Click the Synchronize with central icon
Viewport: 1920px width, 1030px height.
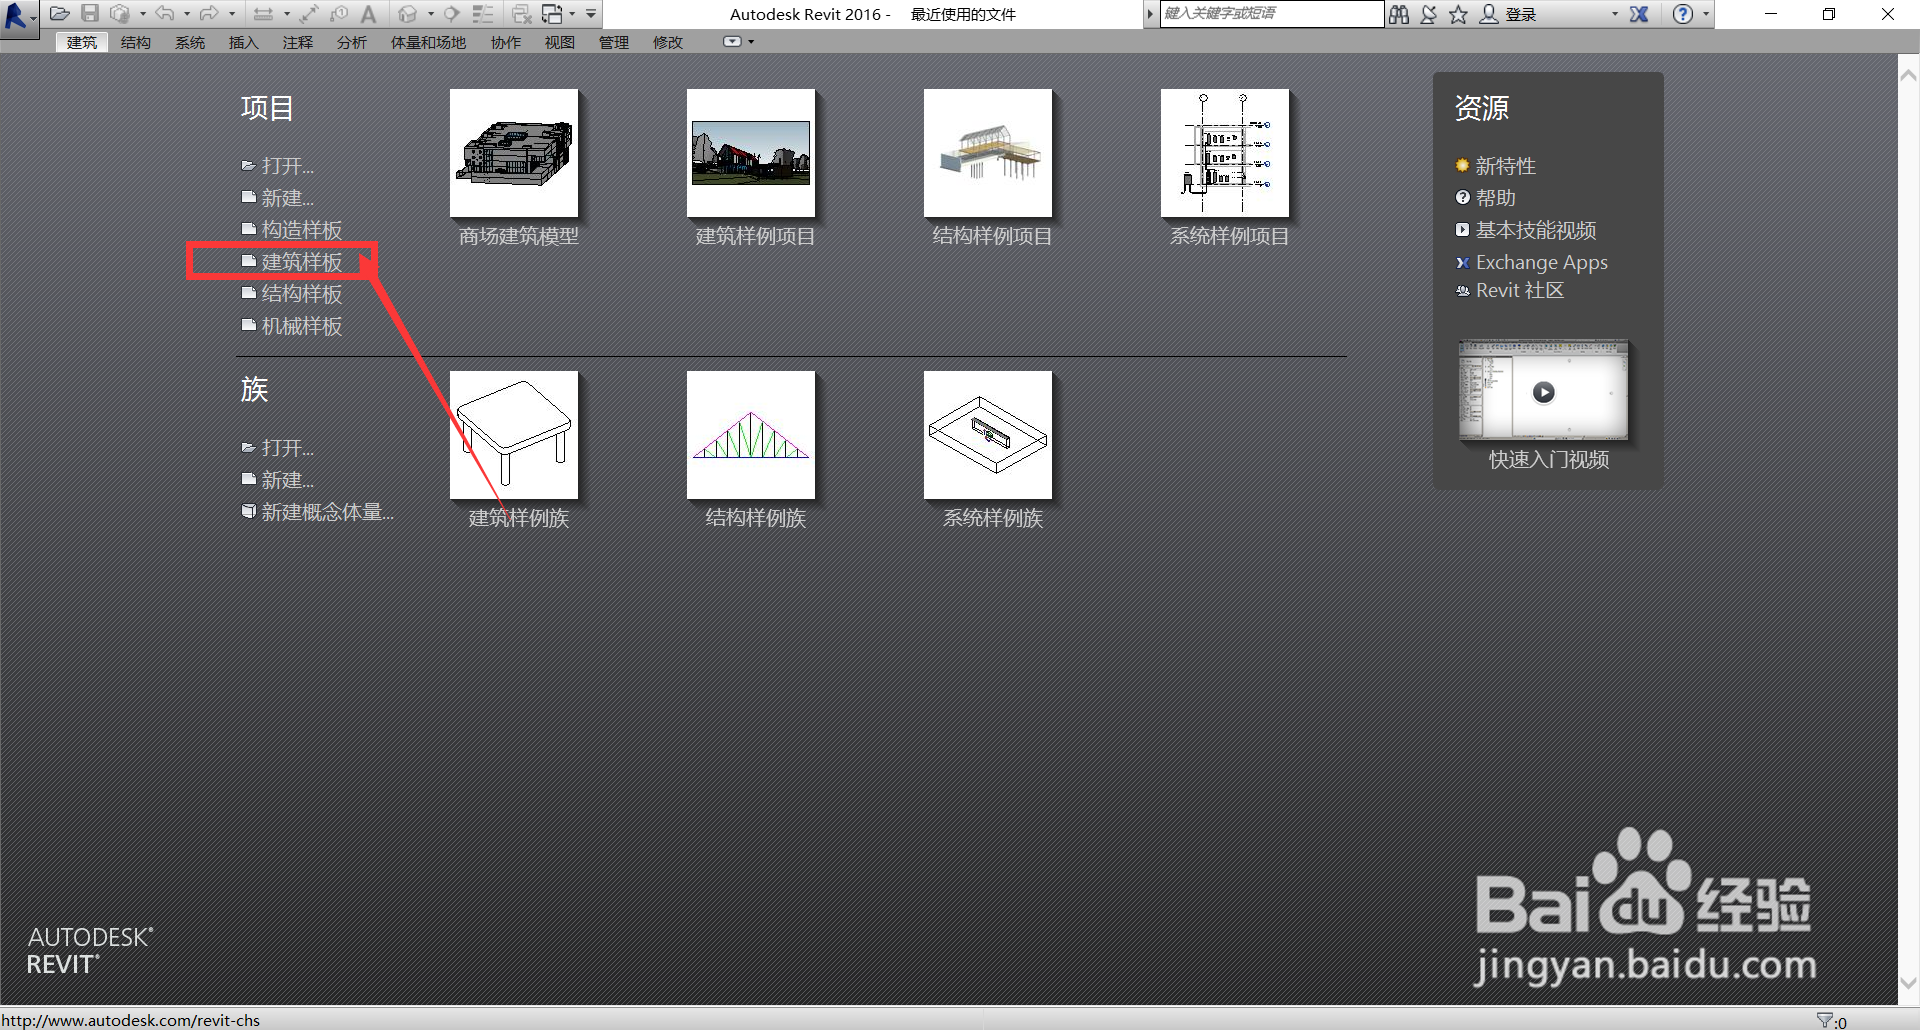click(x=120, y=14)
